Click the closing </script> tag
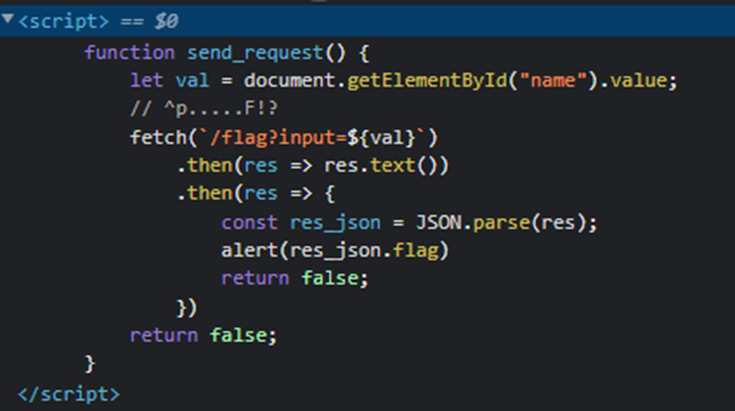Image resolution: width=735 pixels, height=411 pixels. (68, 394)
